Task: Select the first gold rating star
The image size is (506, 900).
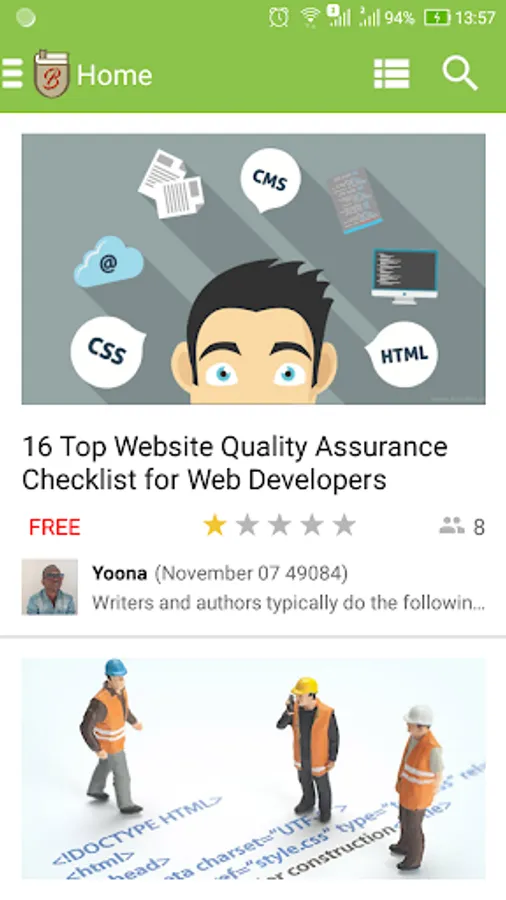Action: 215,525
